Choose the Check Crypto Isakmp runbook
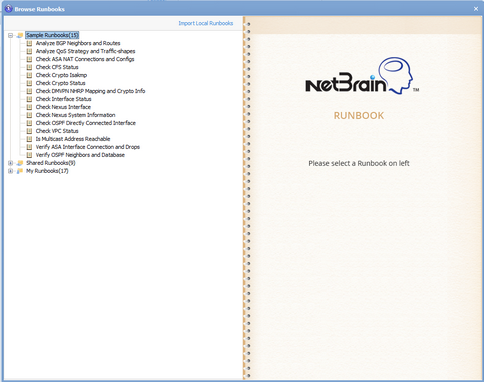This screenshot has height=382, width=484. click(61, 75)
